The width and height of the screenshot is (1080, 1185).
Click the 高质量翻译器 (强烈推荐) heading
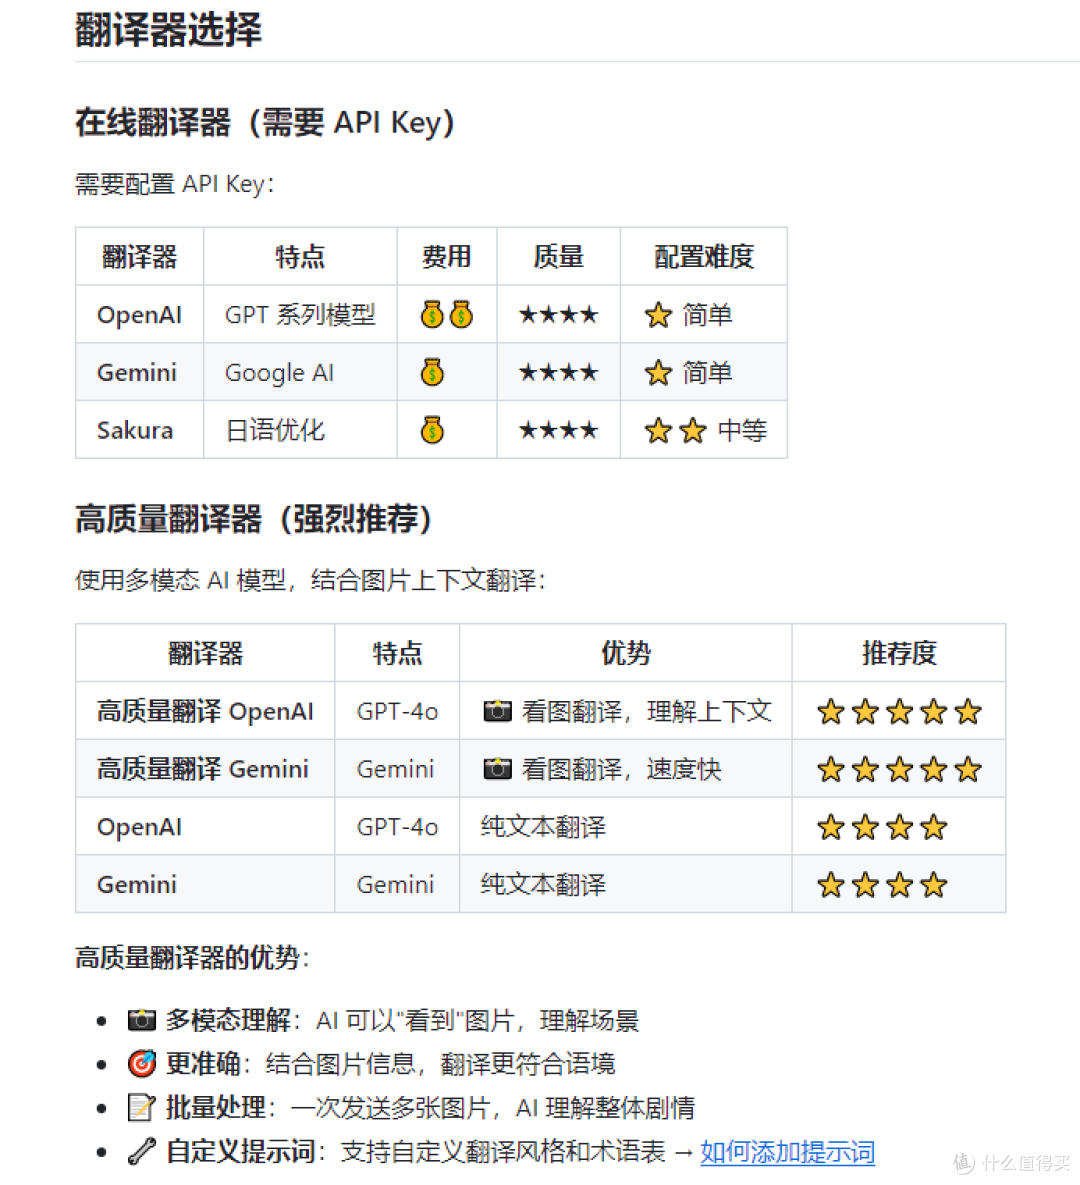tap(254, 519)
